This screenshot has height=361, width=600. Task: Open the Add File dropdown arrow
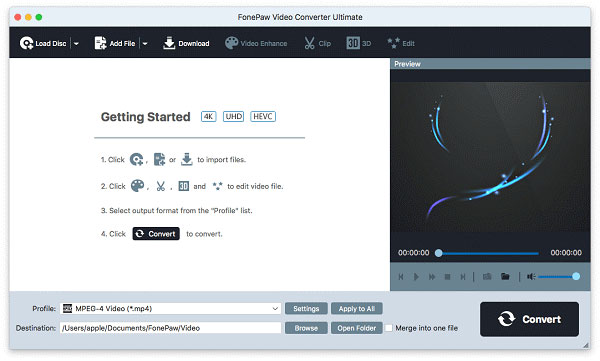coord(145,44)
